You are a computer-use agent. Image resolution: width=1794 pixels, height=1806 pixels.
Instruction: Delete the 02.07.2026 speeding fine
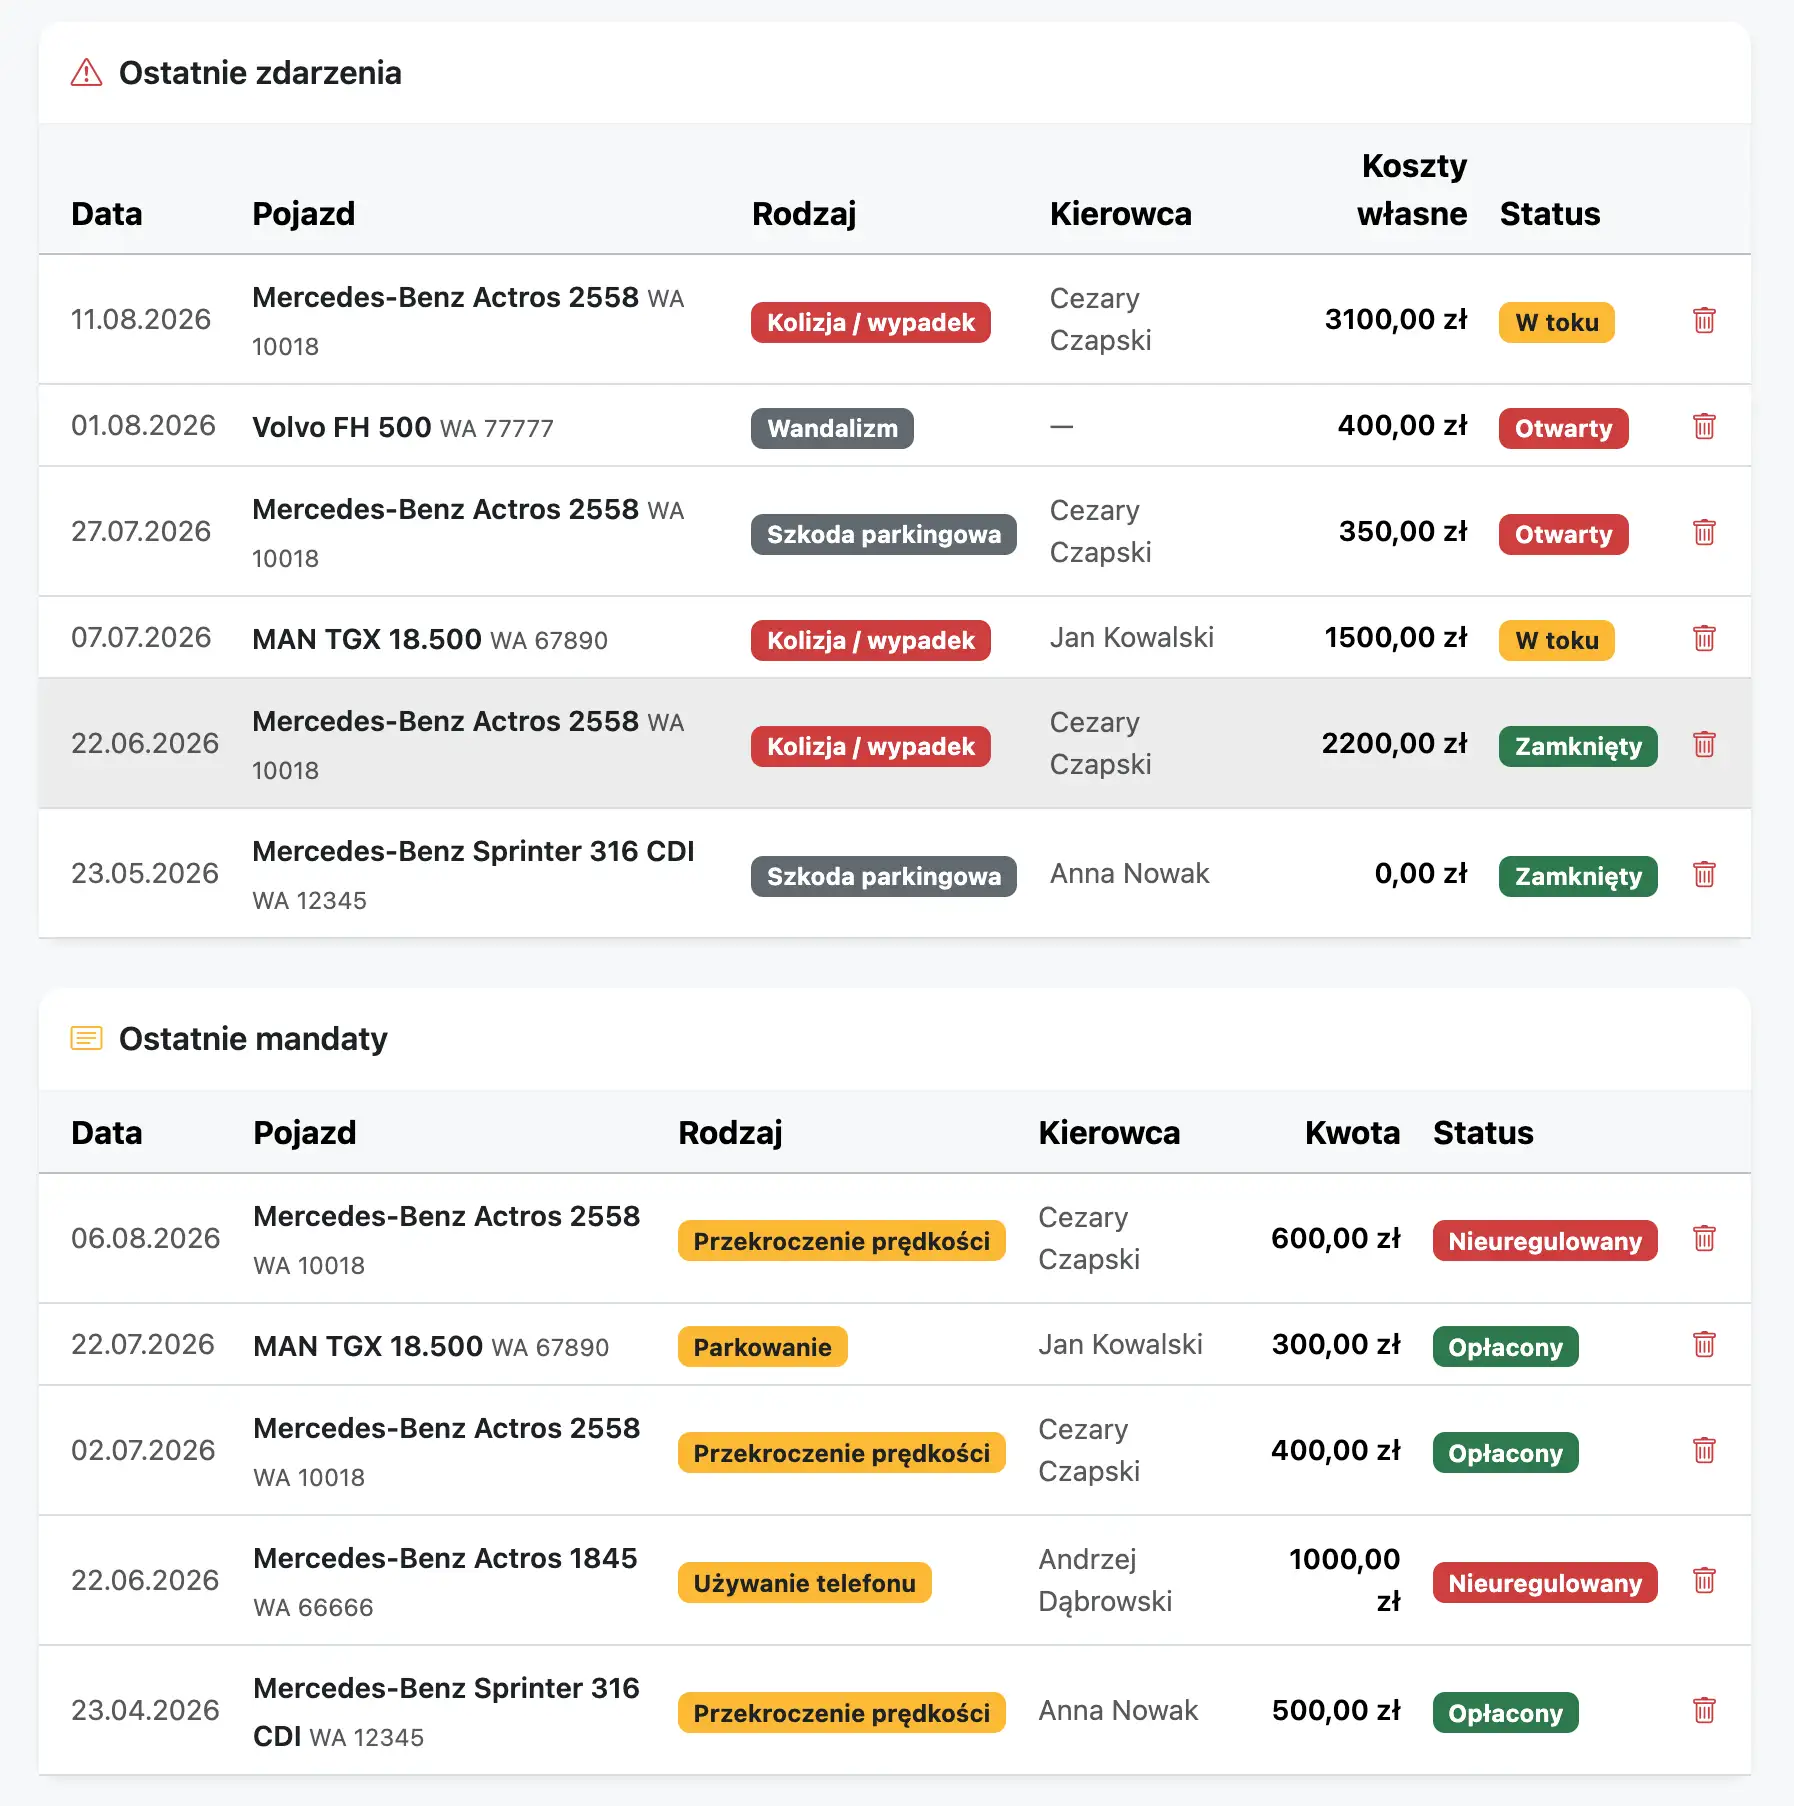tap(1704, 1451)
